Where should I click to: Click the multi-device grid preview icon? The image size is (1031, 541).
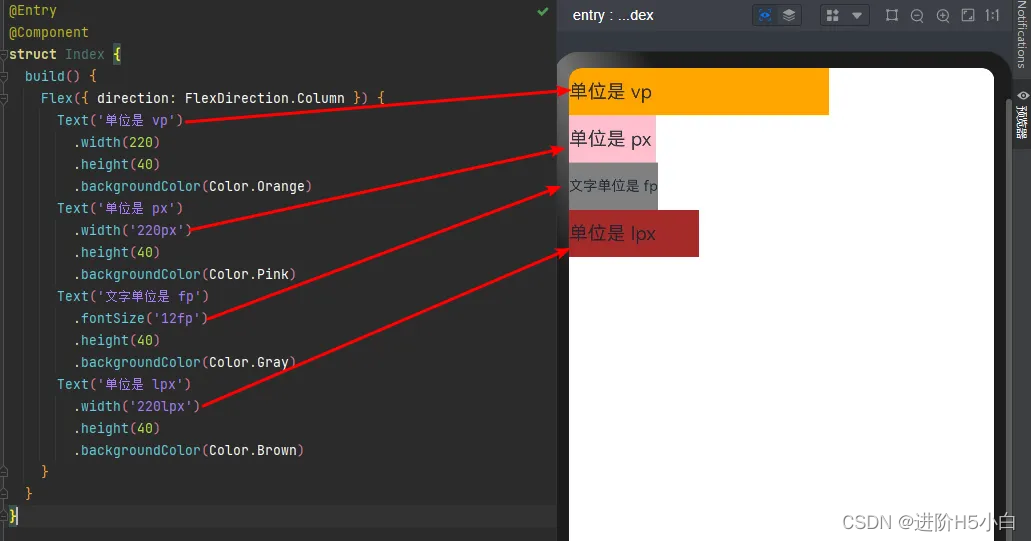[x=833, y=15]
